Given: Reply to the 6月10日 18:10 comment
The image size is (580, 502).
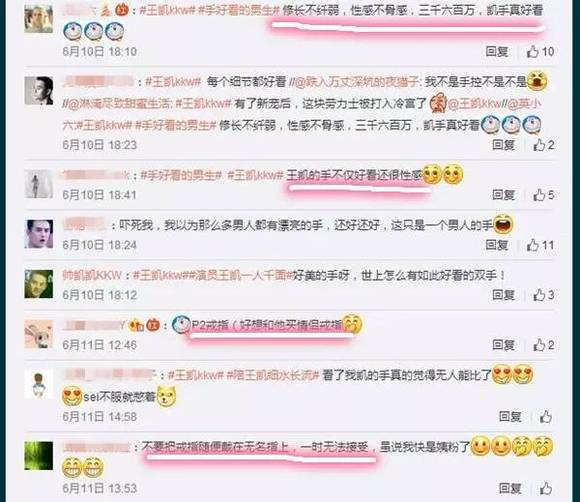Looking at the screenshot, I should 497,51.
